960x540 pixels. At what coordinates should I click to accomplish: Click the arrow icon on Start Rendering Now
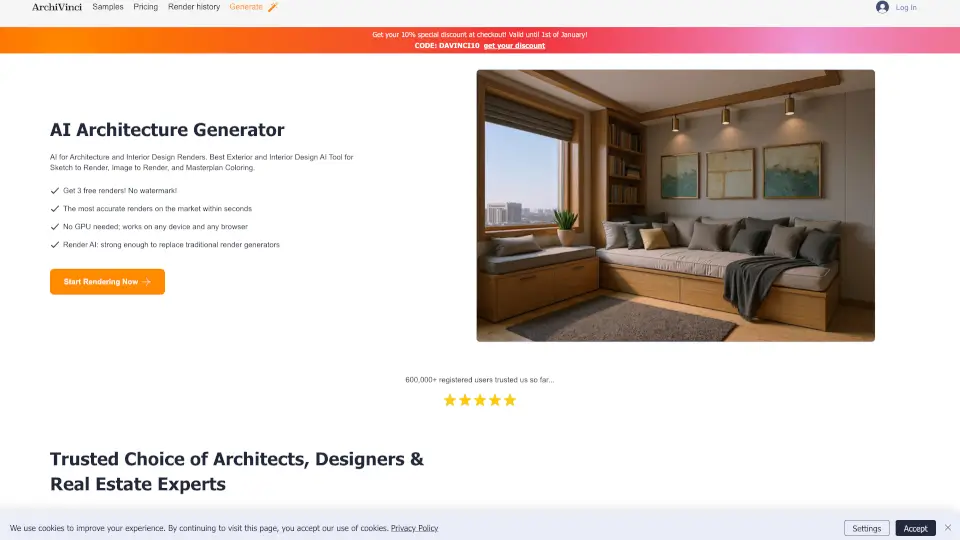coord(147,282)
